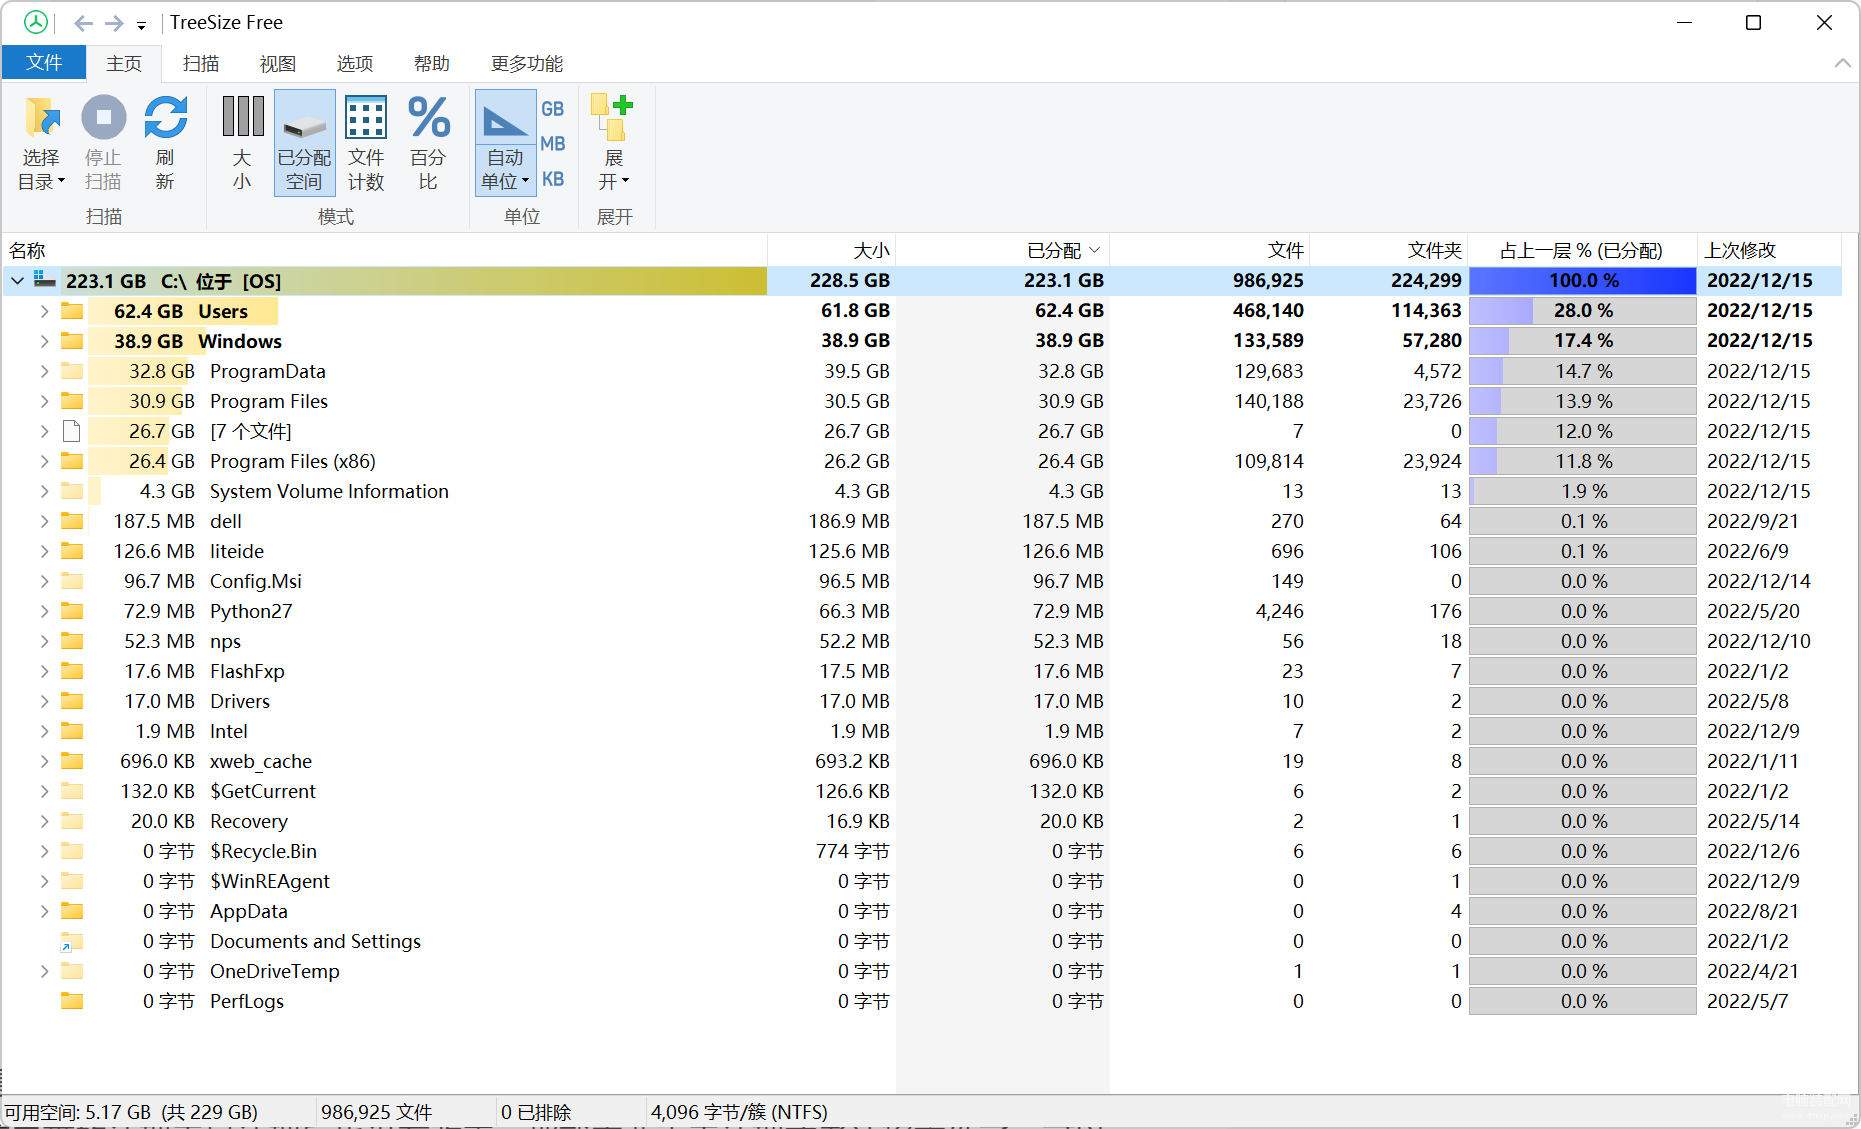Screen dimensions: 1861x1129
Task: Expand the [7 个文件] group
Action: [x=44, y=431]
